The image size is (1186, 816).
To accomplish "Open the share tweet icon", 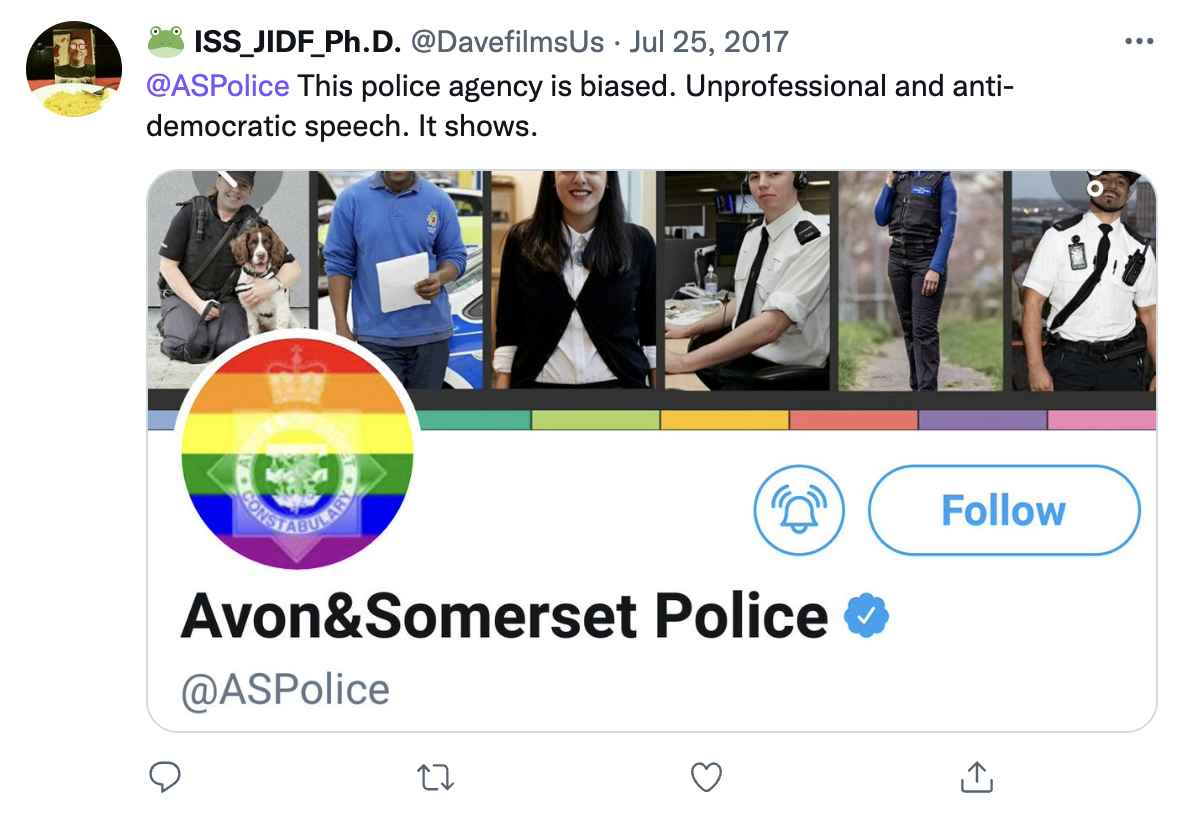I will point(976,776).
